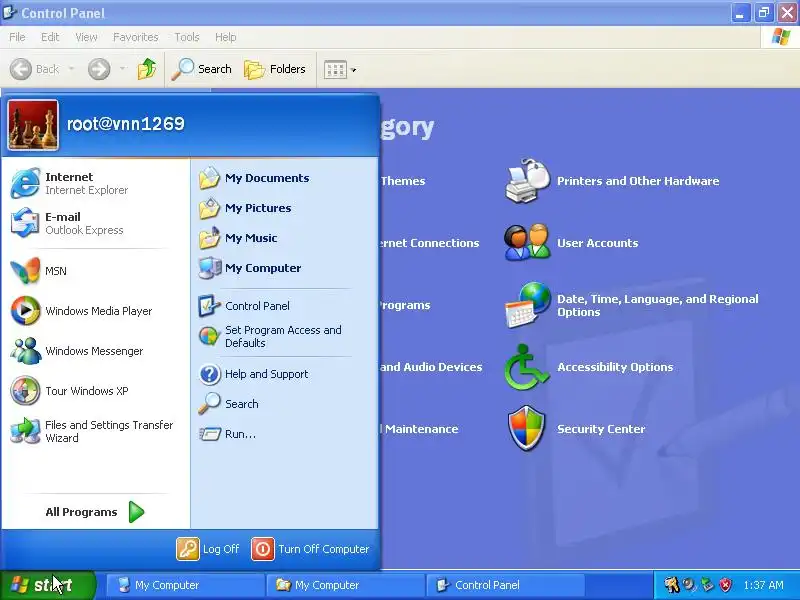This screenshot has width=800, height=600.
Task: Open the Help menu
Action: 226,37
